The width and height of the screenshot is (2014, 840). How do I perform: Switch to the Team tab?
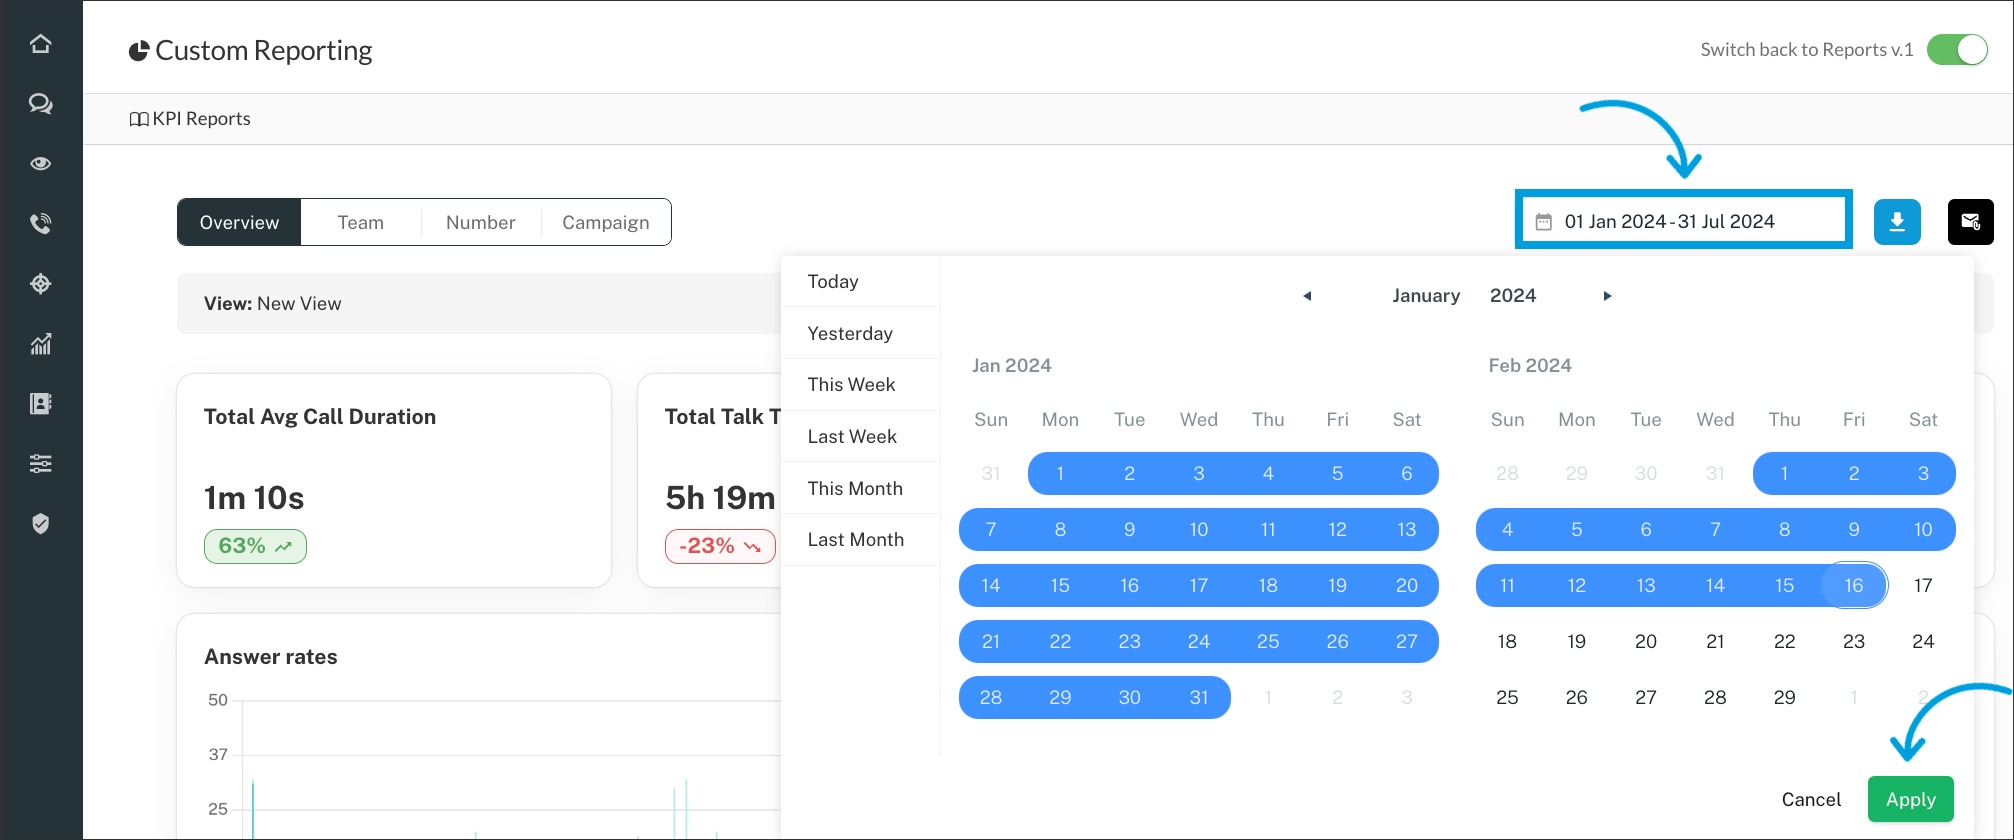coord(360,223)
